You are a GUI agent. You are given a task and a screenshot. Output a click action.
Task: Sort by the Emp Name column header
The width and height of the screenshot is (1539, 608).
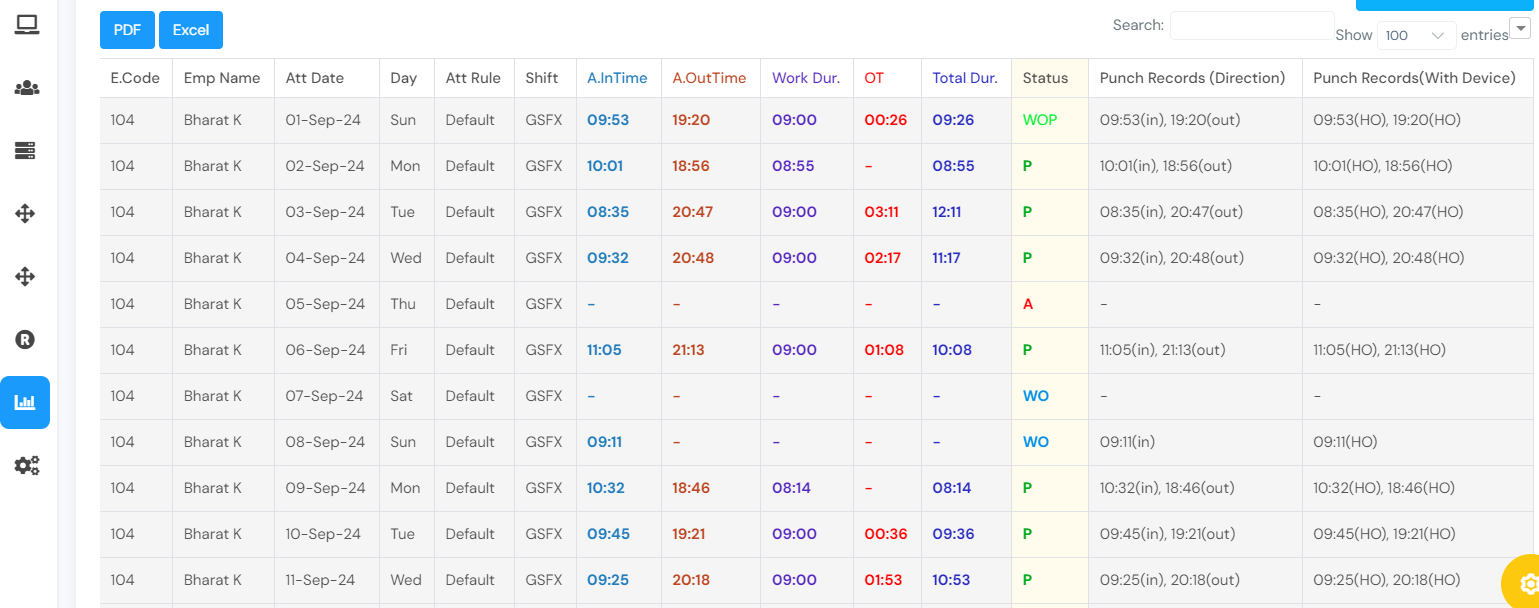222,78
